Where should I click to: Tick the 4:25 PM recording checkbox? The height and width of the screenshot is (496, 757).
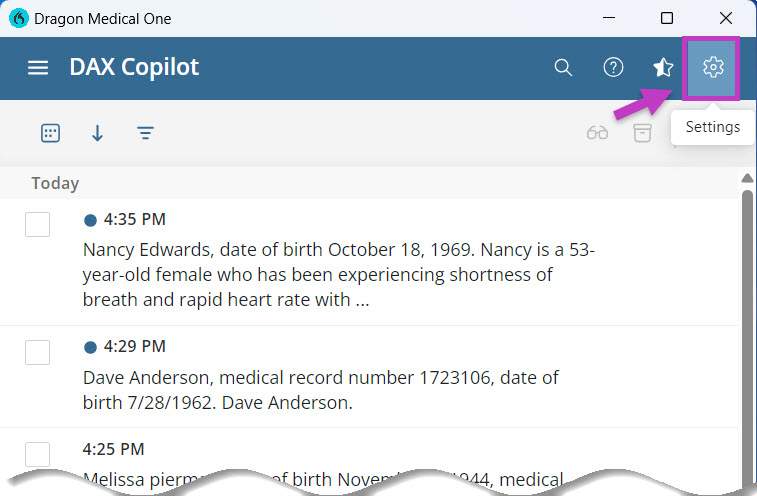coord(37,454)
